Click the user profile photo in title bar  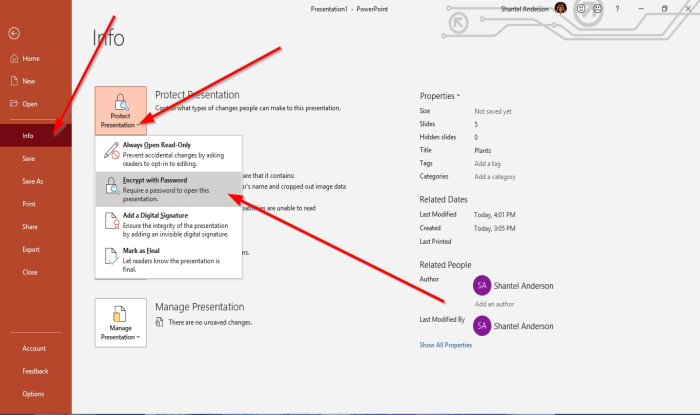click(561, 8)
